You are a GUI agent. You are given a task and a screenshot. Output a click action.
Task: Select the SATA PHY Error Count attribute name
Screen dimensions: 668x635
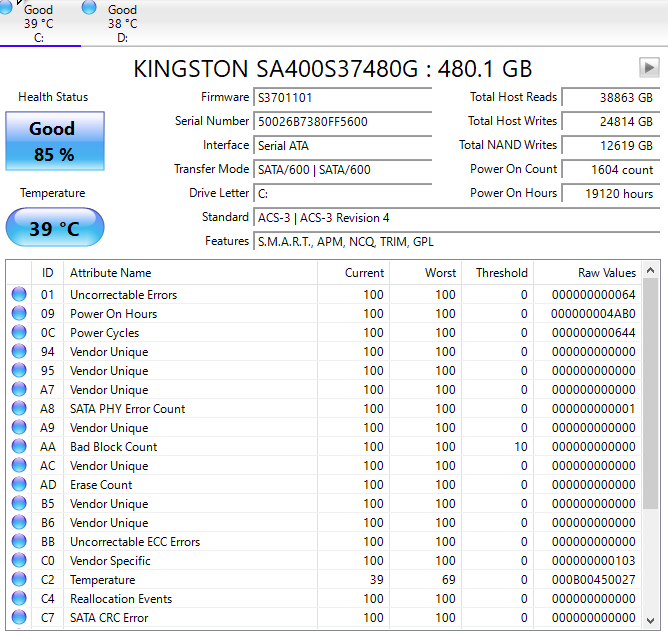127,409
